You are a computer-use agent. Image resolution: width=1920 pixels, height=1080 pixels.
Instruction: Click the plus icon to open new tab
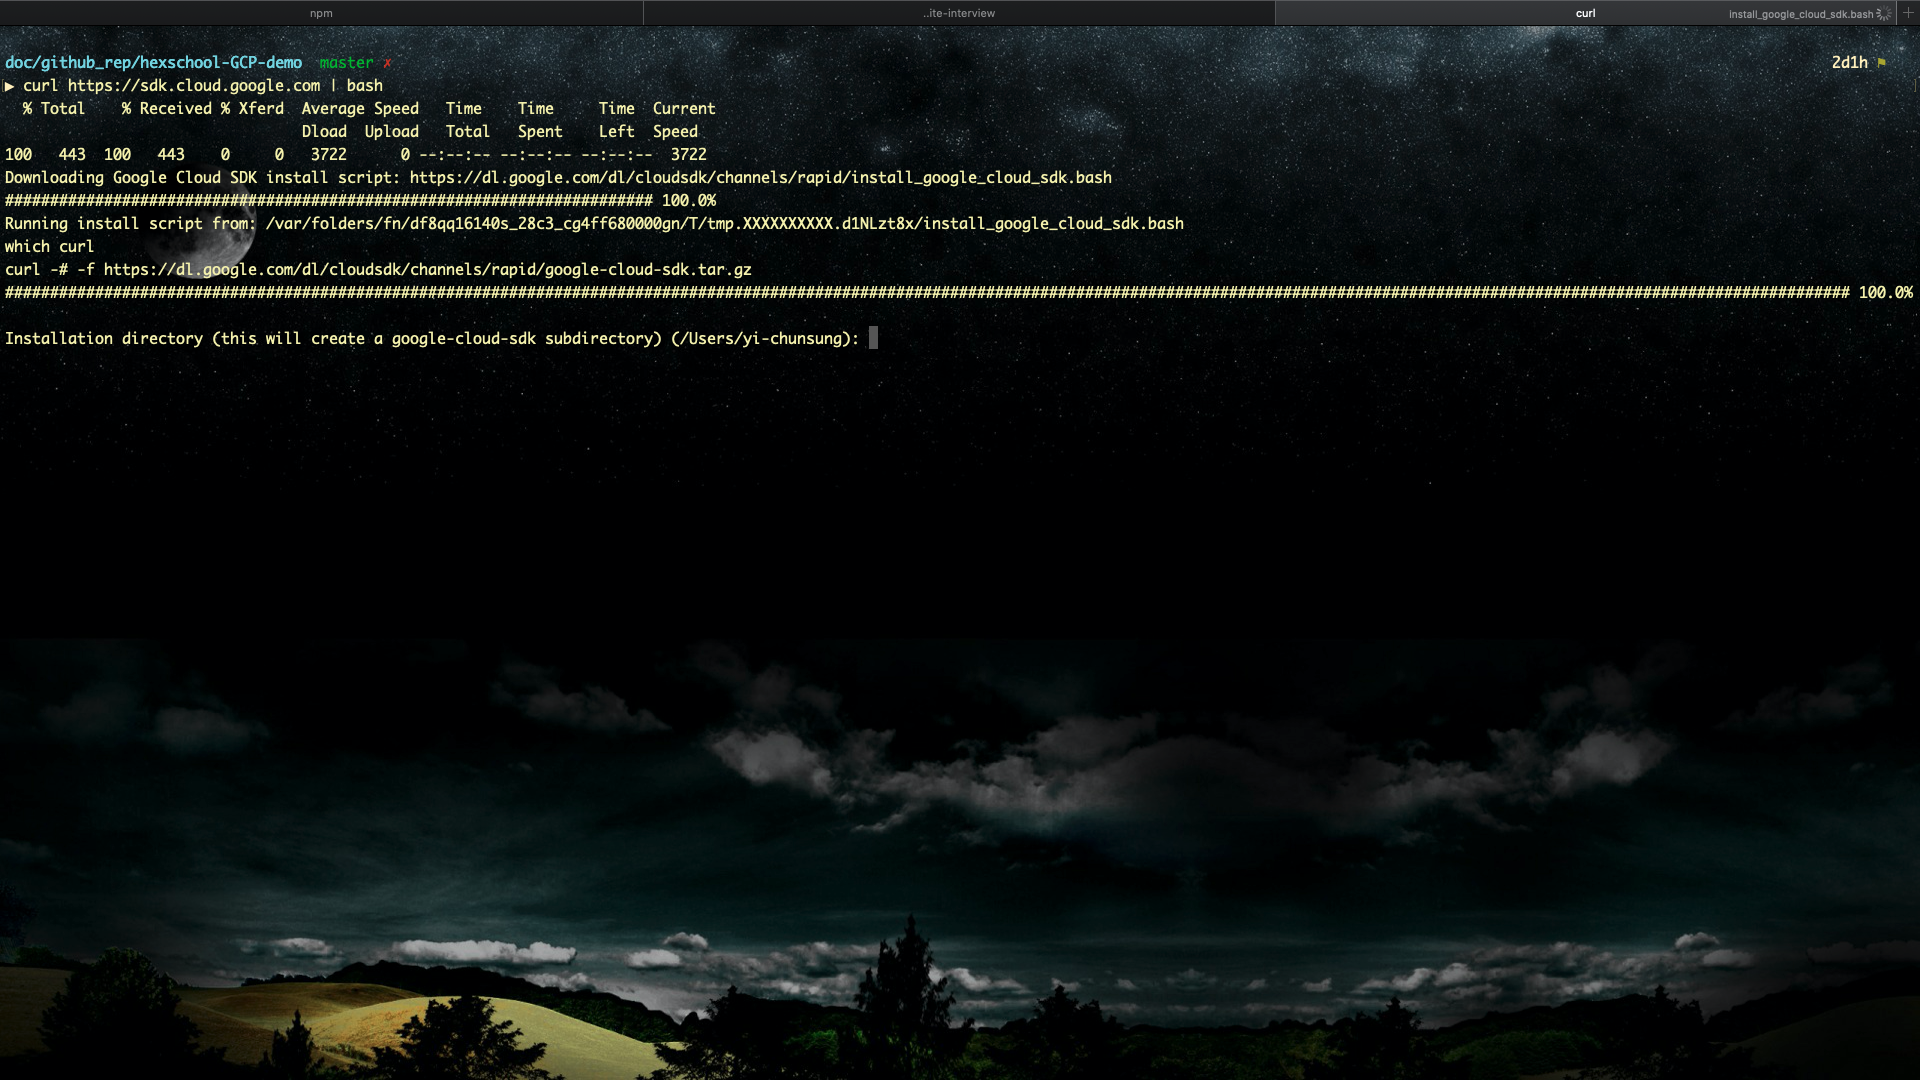pyautogui.click(x=1908, y=13)
